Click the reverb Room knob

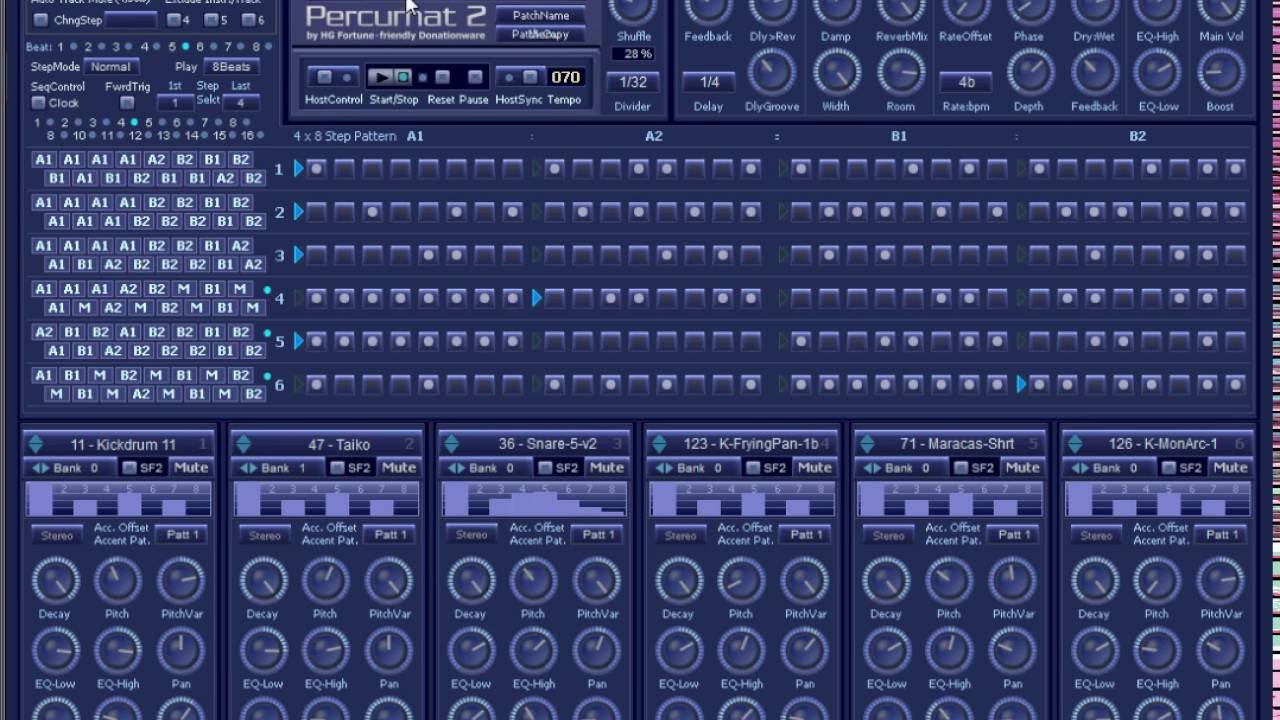coord(900,73)
